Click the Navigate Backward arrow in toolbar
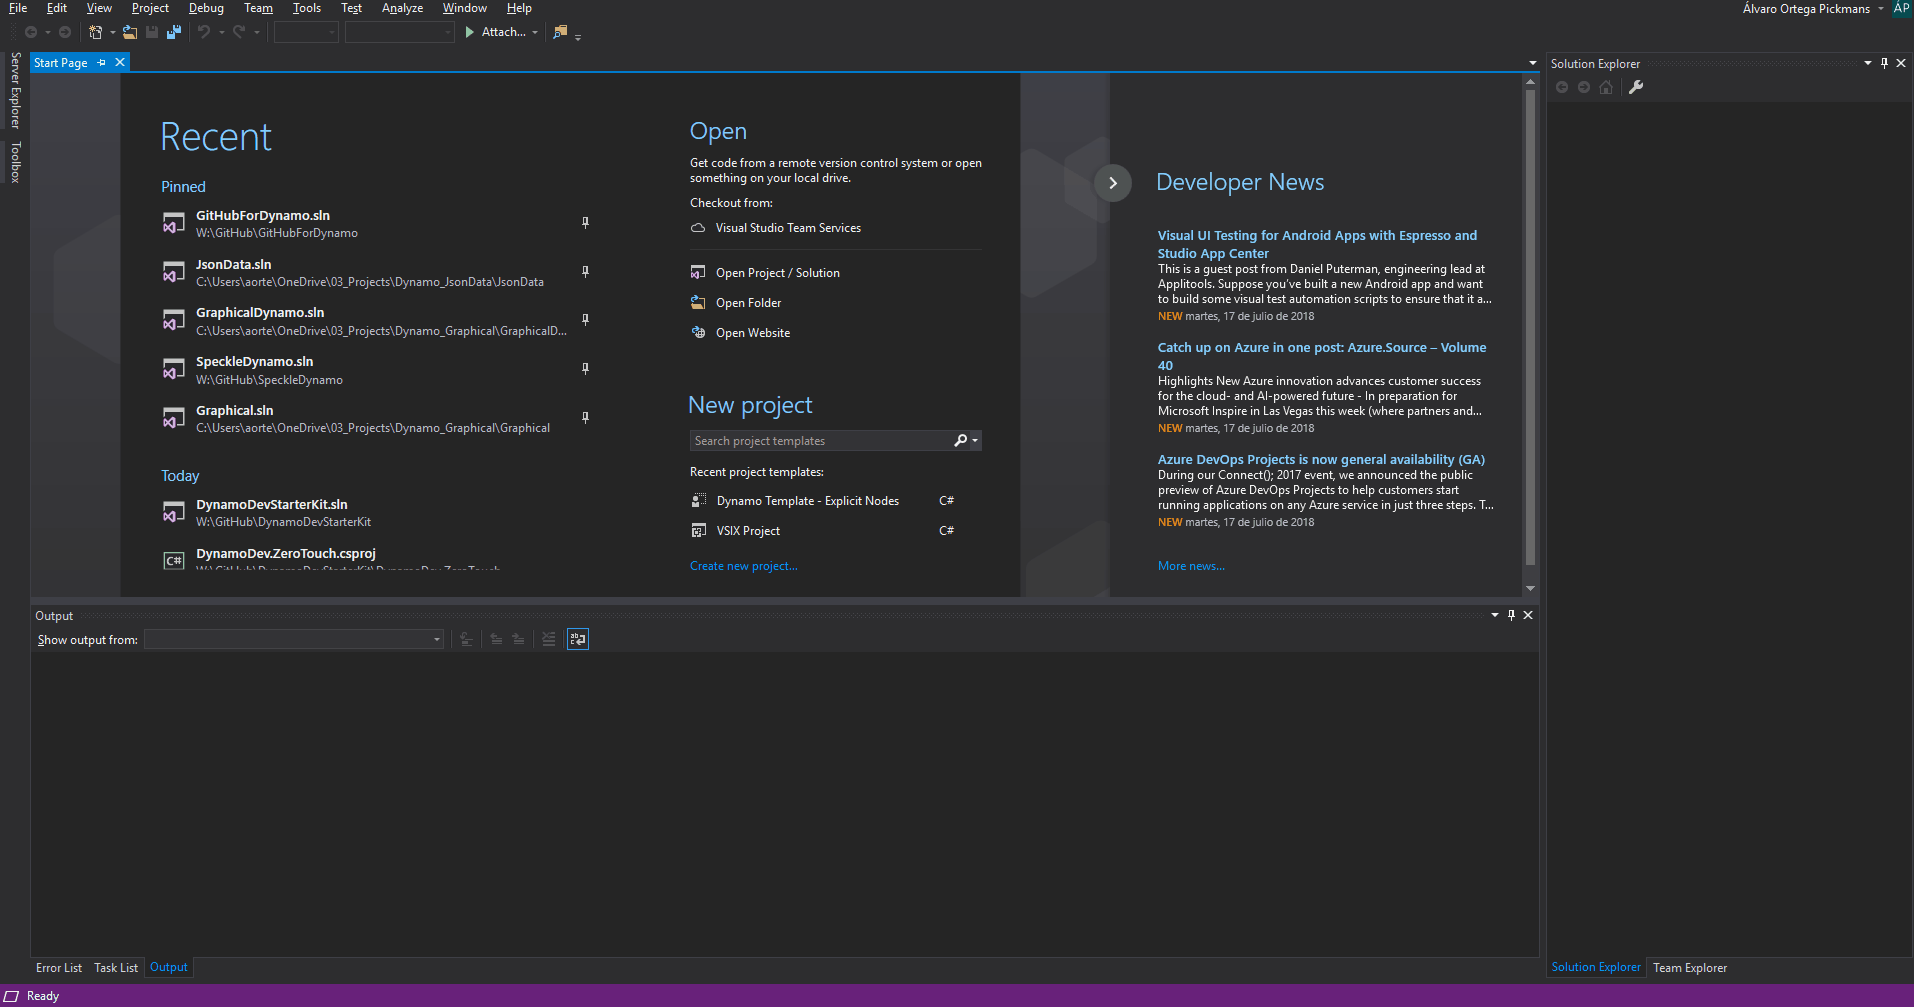 [31, 32]
